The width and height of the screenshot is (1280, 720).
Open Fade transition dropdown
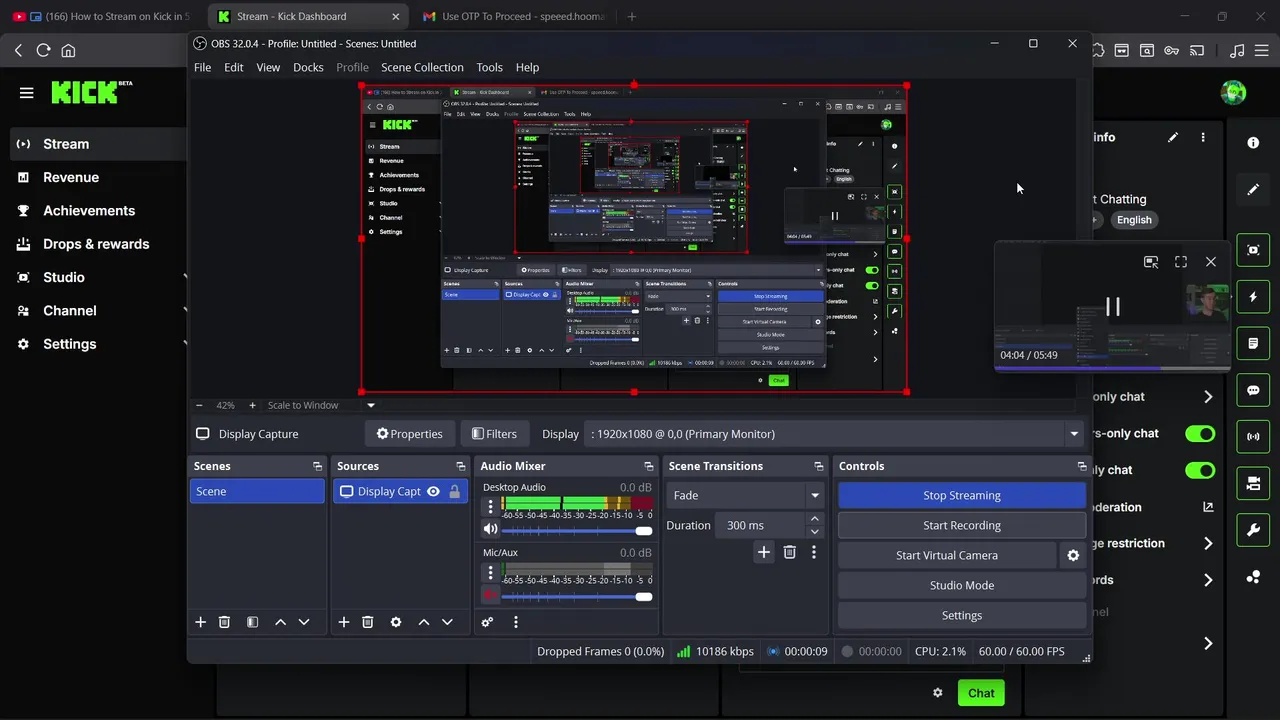point(746,495)
